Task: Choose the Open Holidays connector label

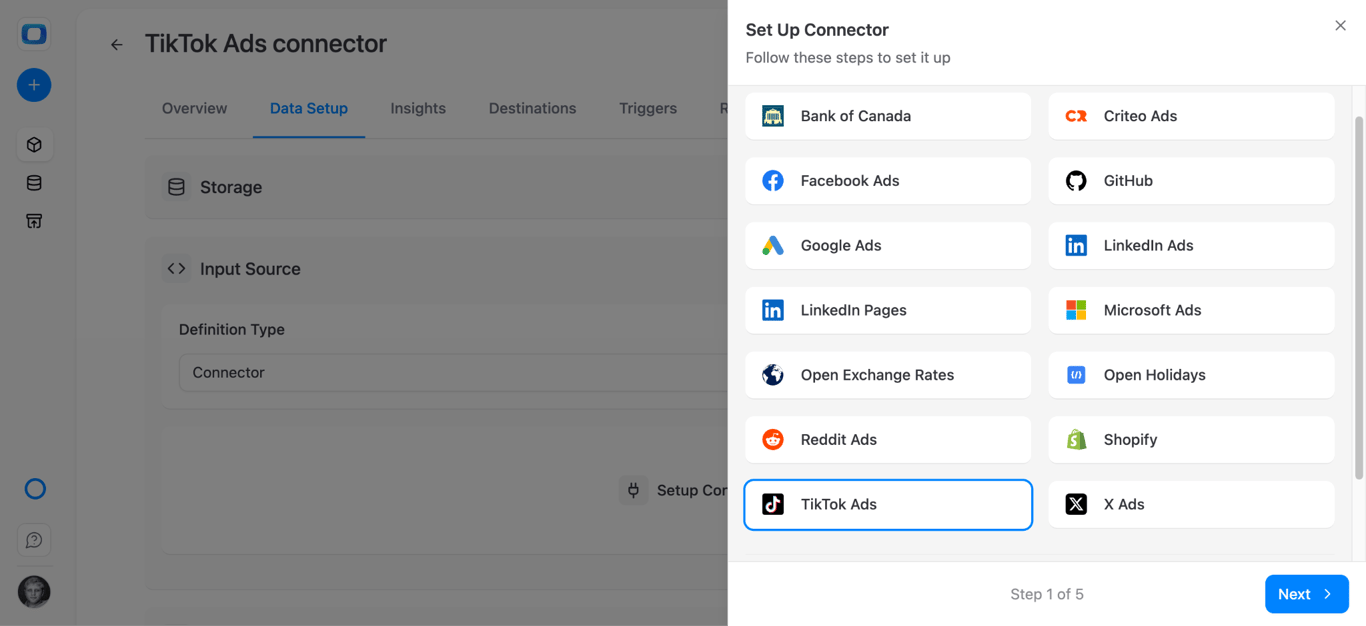Action: pyautogui.click(x=1155, y=375)
